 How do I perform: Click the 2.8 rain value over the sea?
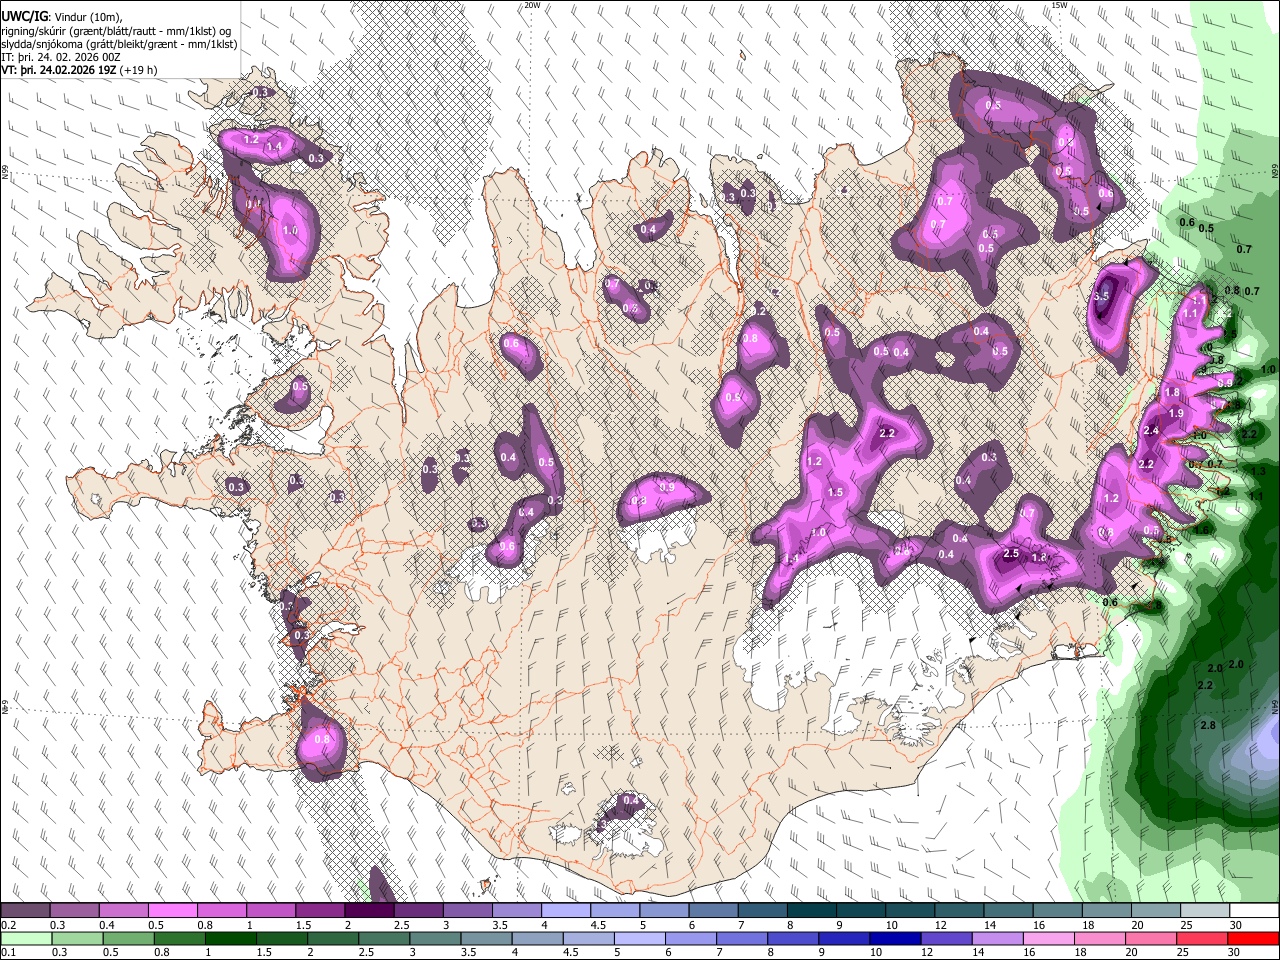(x=1207, y=725)
